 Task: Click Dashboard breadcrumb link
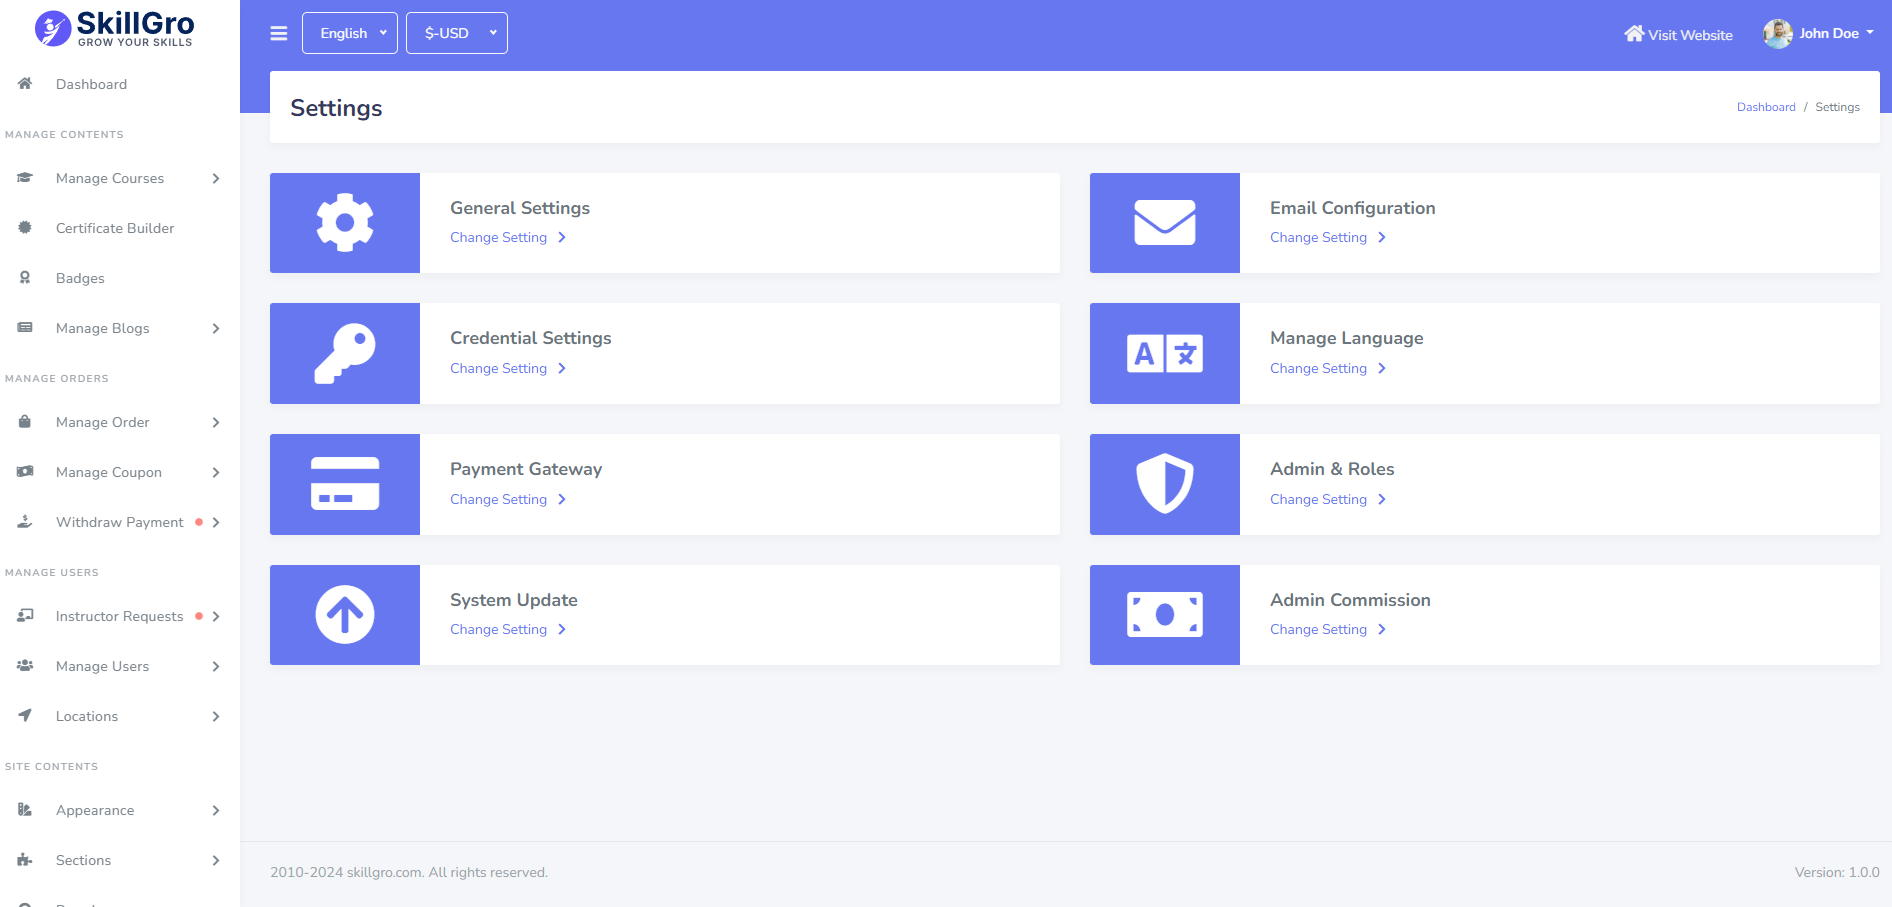(1765, 107)
